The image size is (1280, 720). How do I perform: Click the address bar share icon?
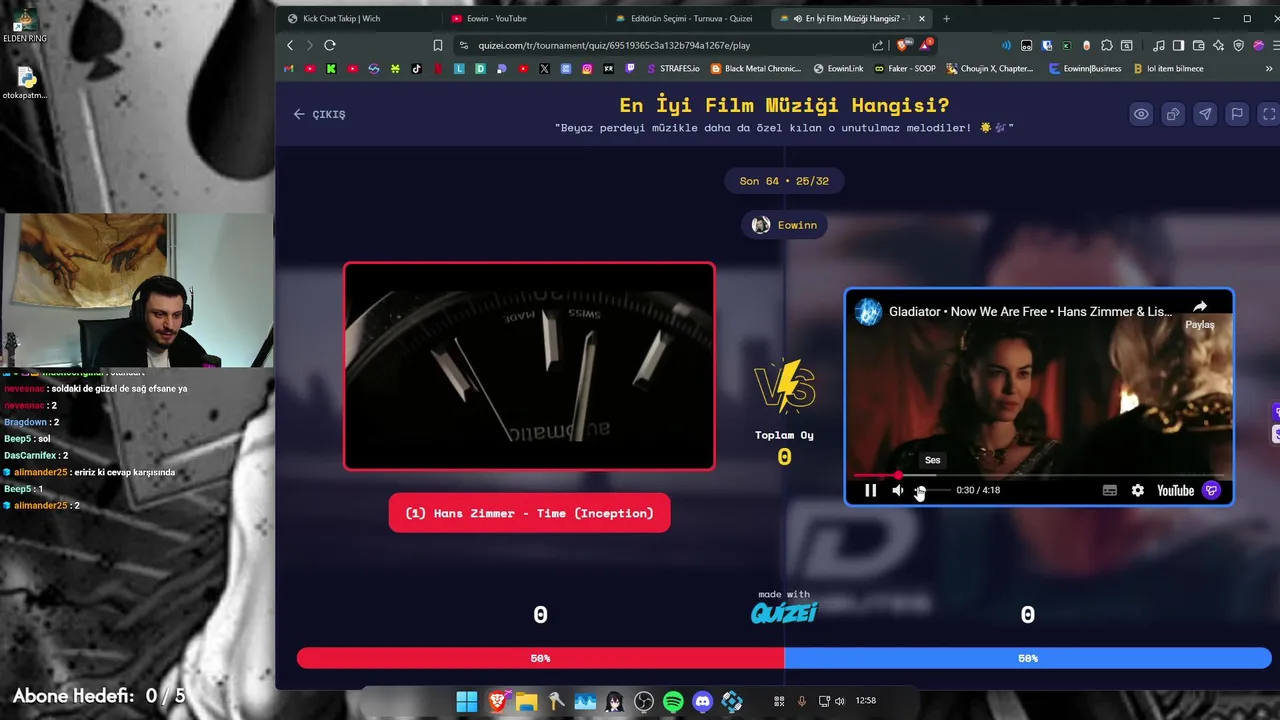click(878, 45)
